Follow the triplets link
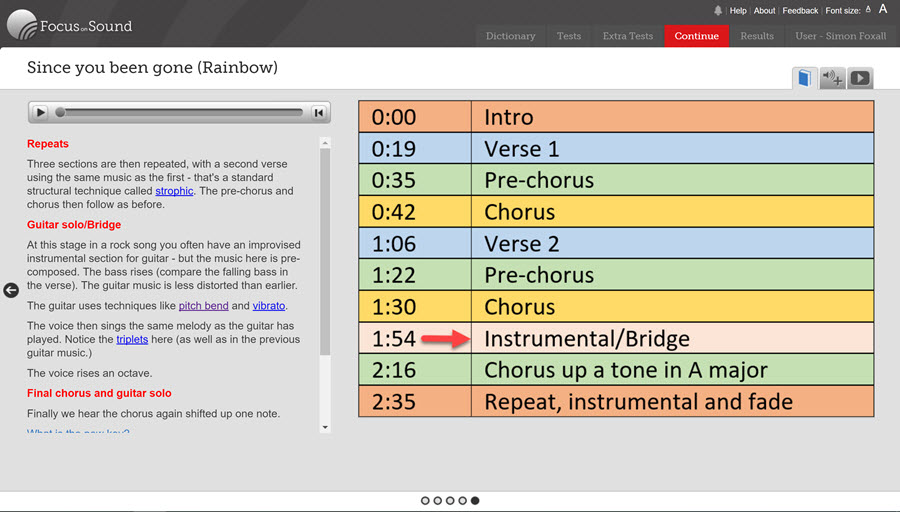The height and width of the screenshot is (512, 900). click(132, 339)
